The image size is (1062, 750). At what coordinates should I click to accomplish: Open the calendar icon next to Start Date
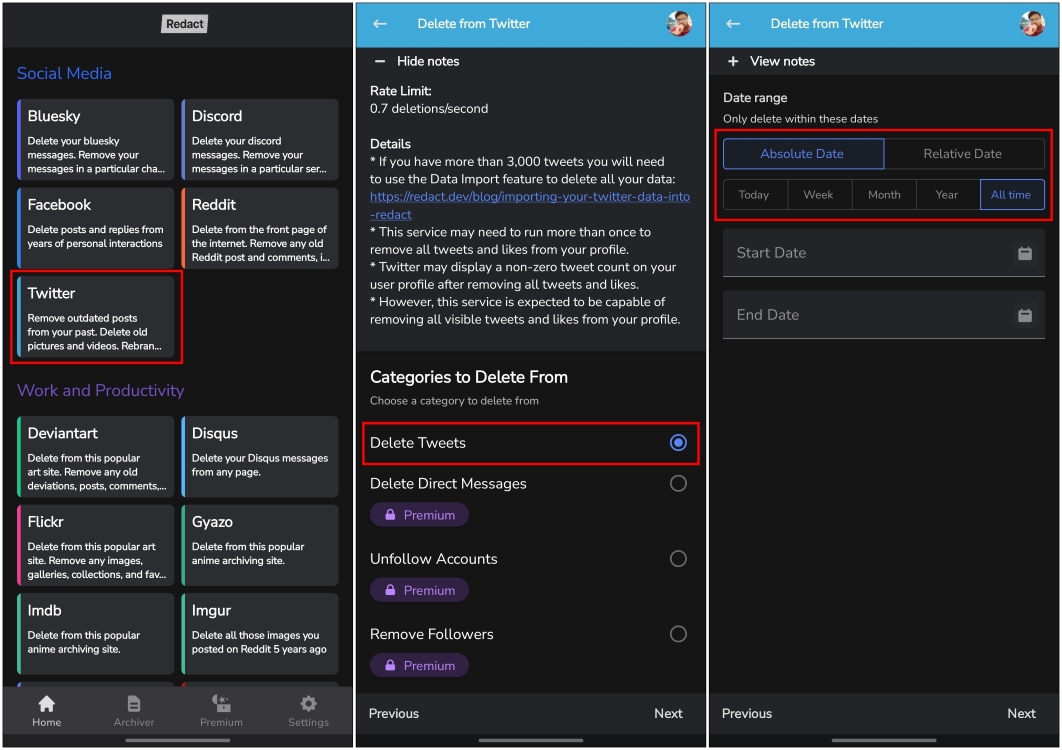1024,252
